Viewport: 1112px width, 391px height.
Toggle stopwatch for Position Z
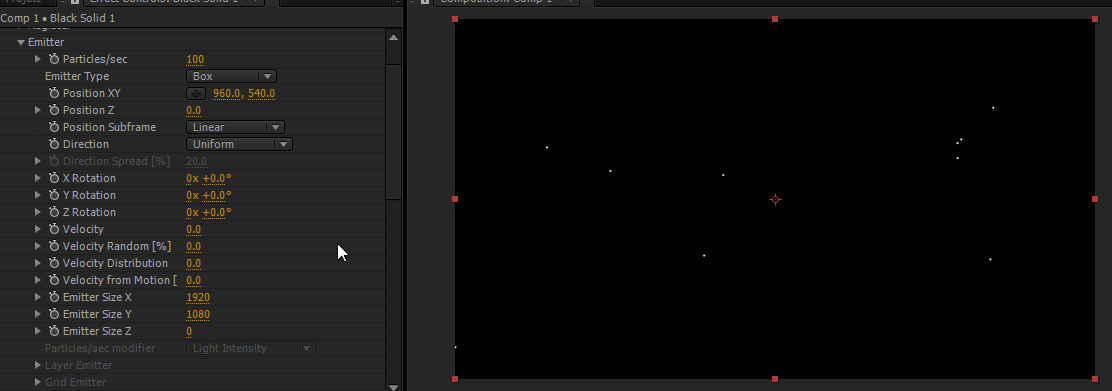[x=54, y=110]
